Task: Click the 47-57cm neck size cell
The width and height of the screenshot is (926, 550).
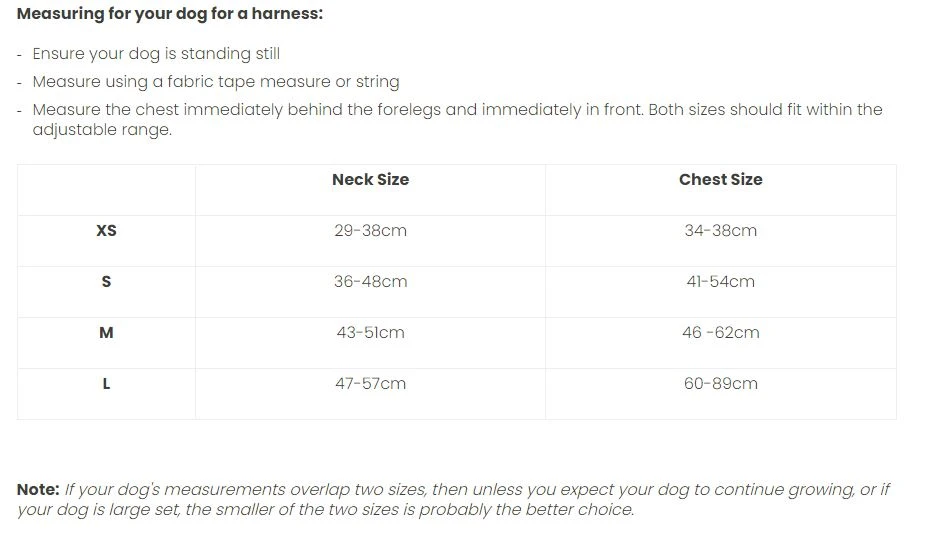Action: (x=370, y=384)
